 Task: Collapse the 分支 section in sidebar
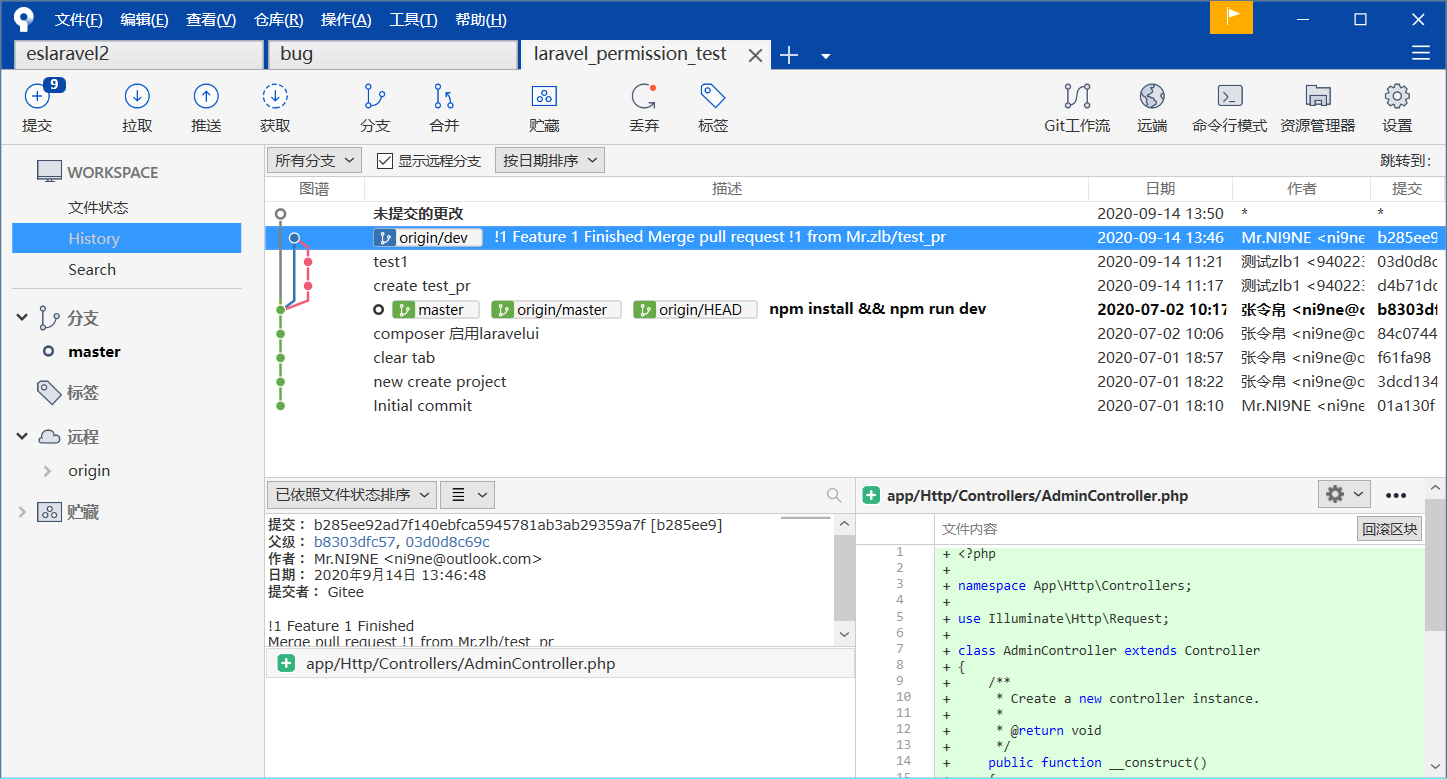[x=22, y=318]
